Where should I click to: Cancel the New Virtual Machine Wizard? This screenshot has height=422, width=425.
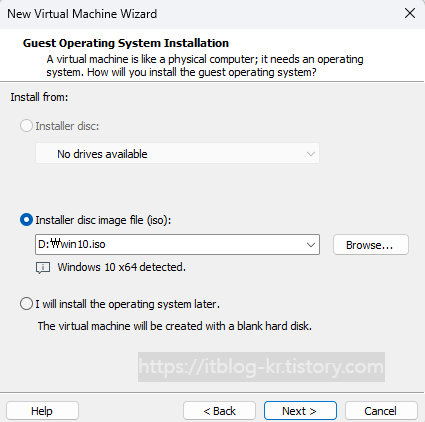click(381, 411)
